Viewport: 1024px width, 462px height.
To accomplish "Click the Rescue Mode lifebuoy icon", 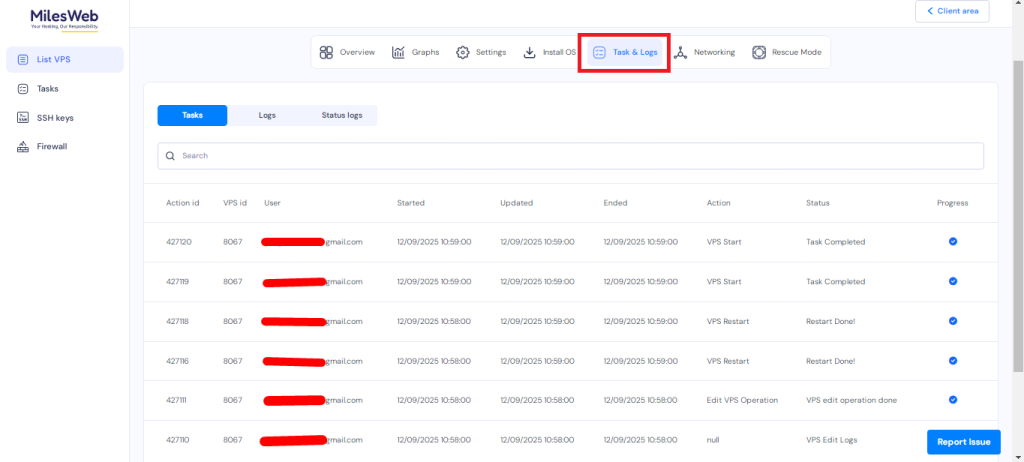I will click(x=759, y=52).
